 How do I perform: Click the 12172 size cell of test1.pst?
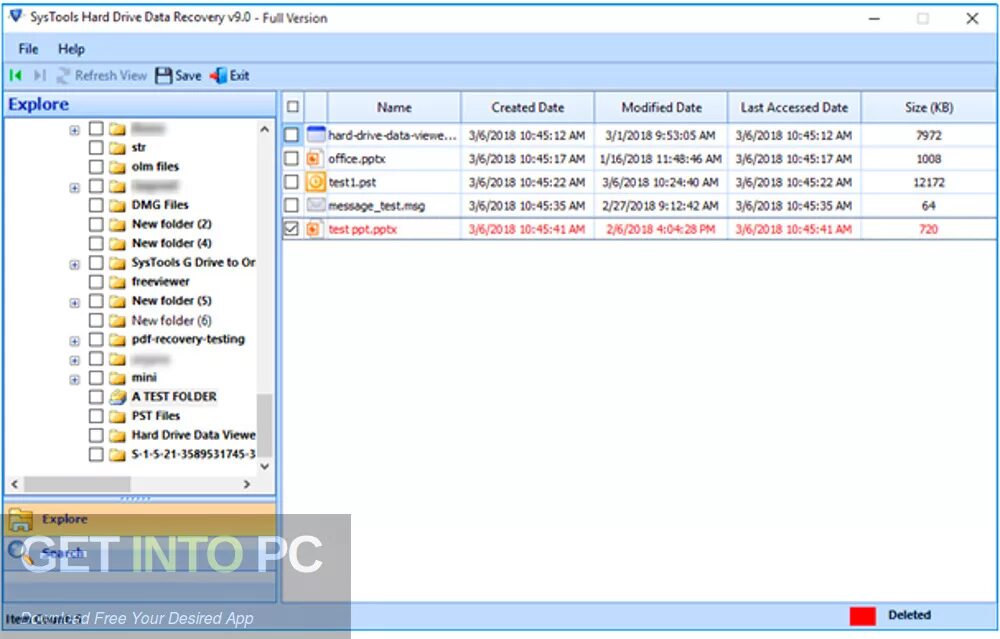point(929,182)
